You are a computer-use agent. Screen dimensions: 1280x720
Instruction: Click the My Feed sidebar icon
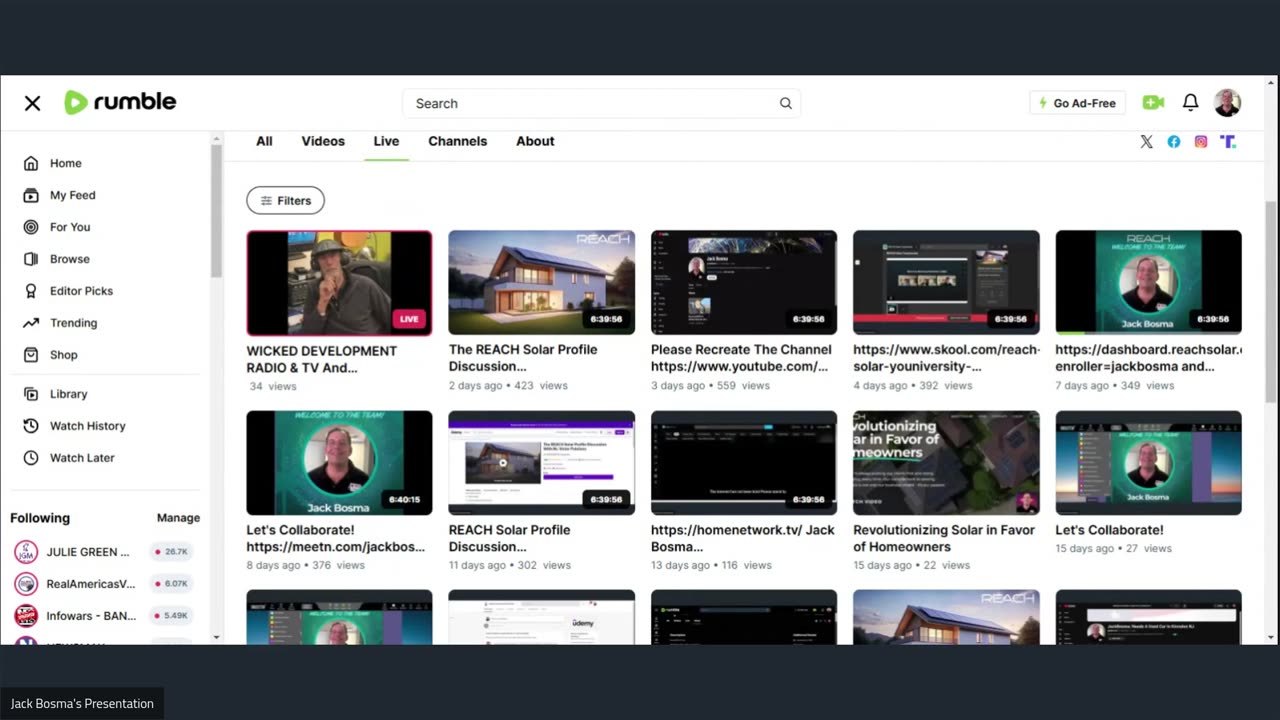point(31,195)
